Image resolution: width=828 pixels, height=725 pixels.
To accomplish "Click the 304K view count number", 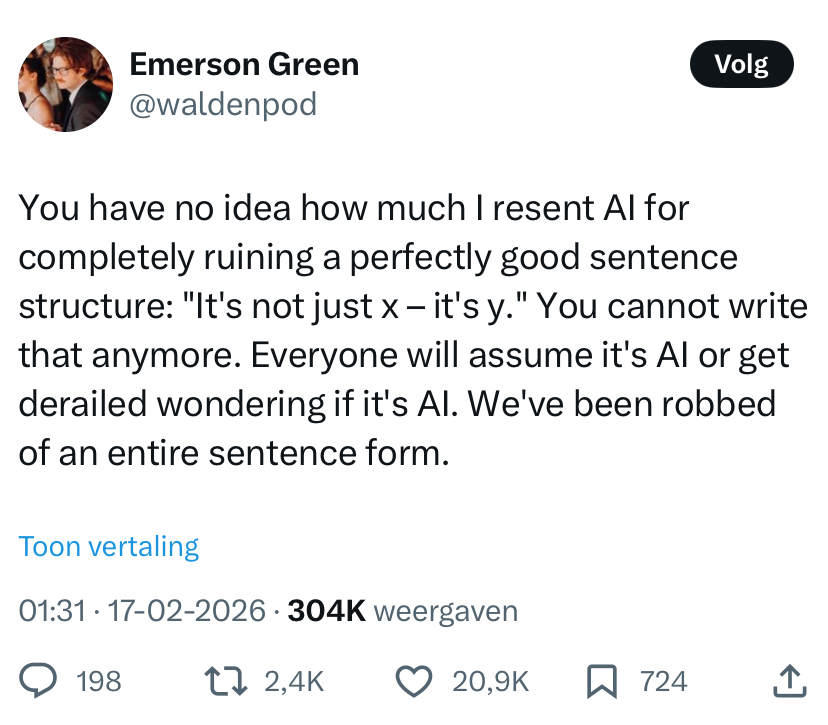I will [x=326, y=610].
